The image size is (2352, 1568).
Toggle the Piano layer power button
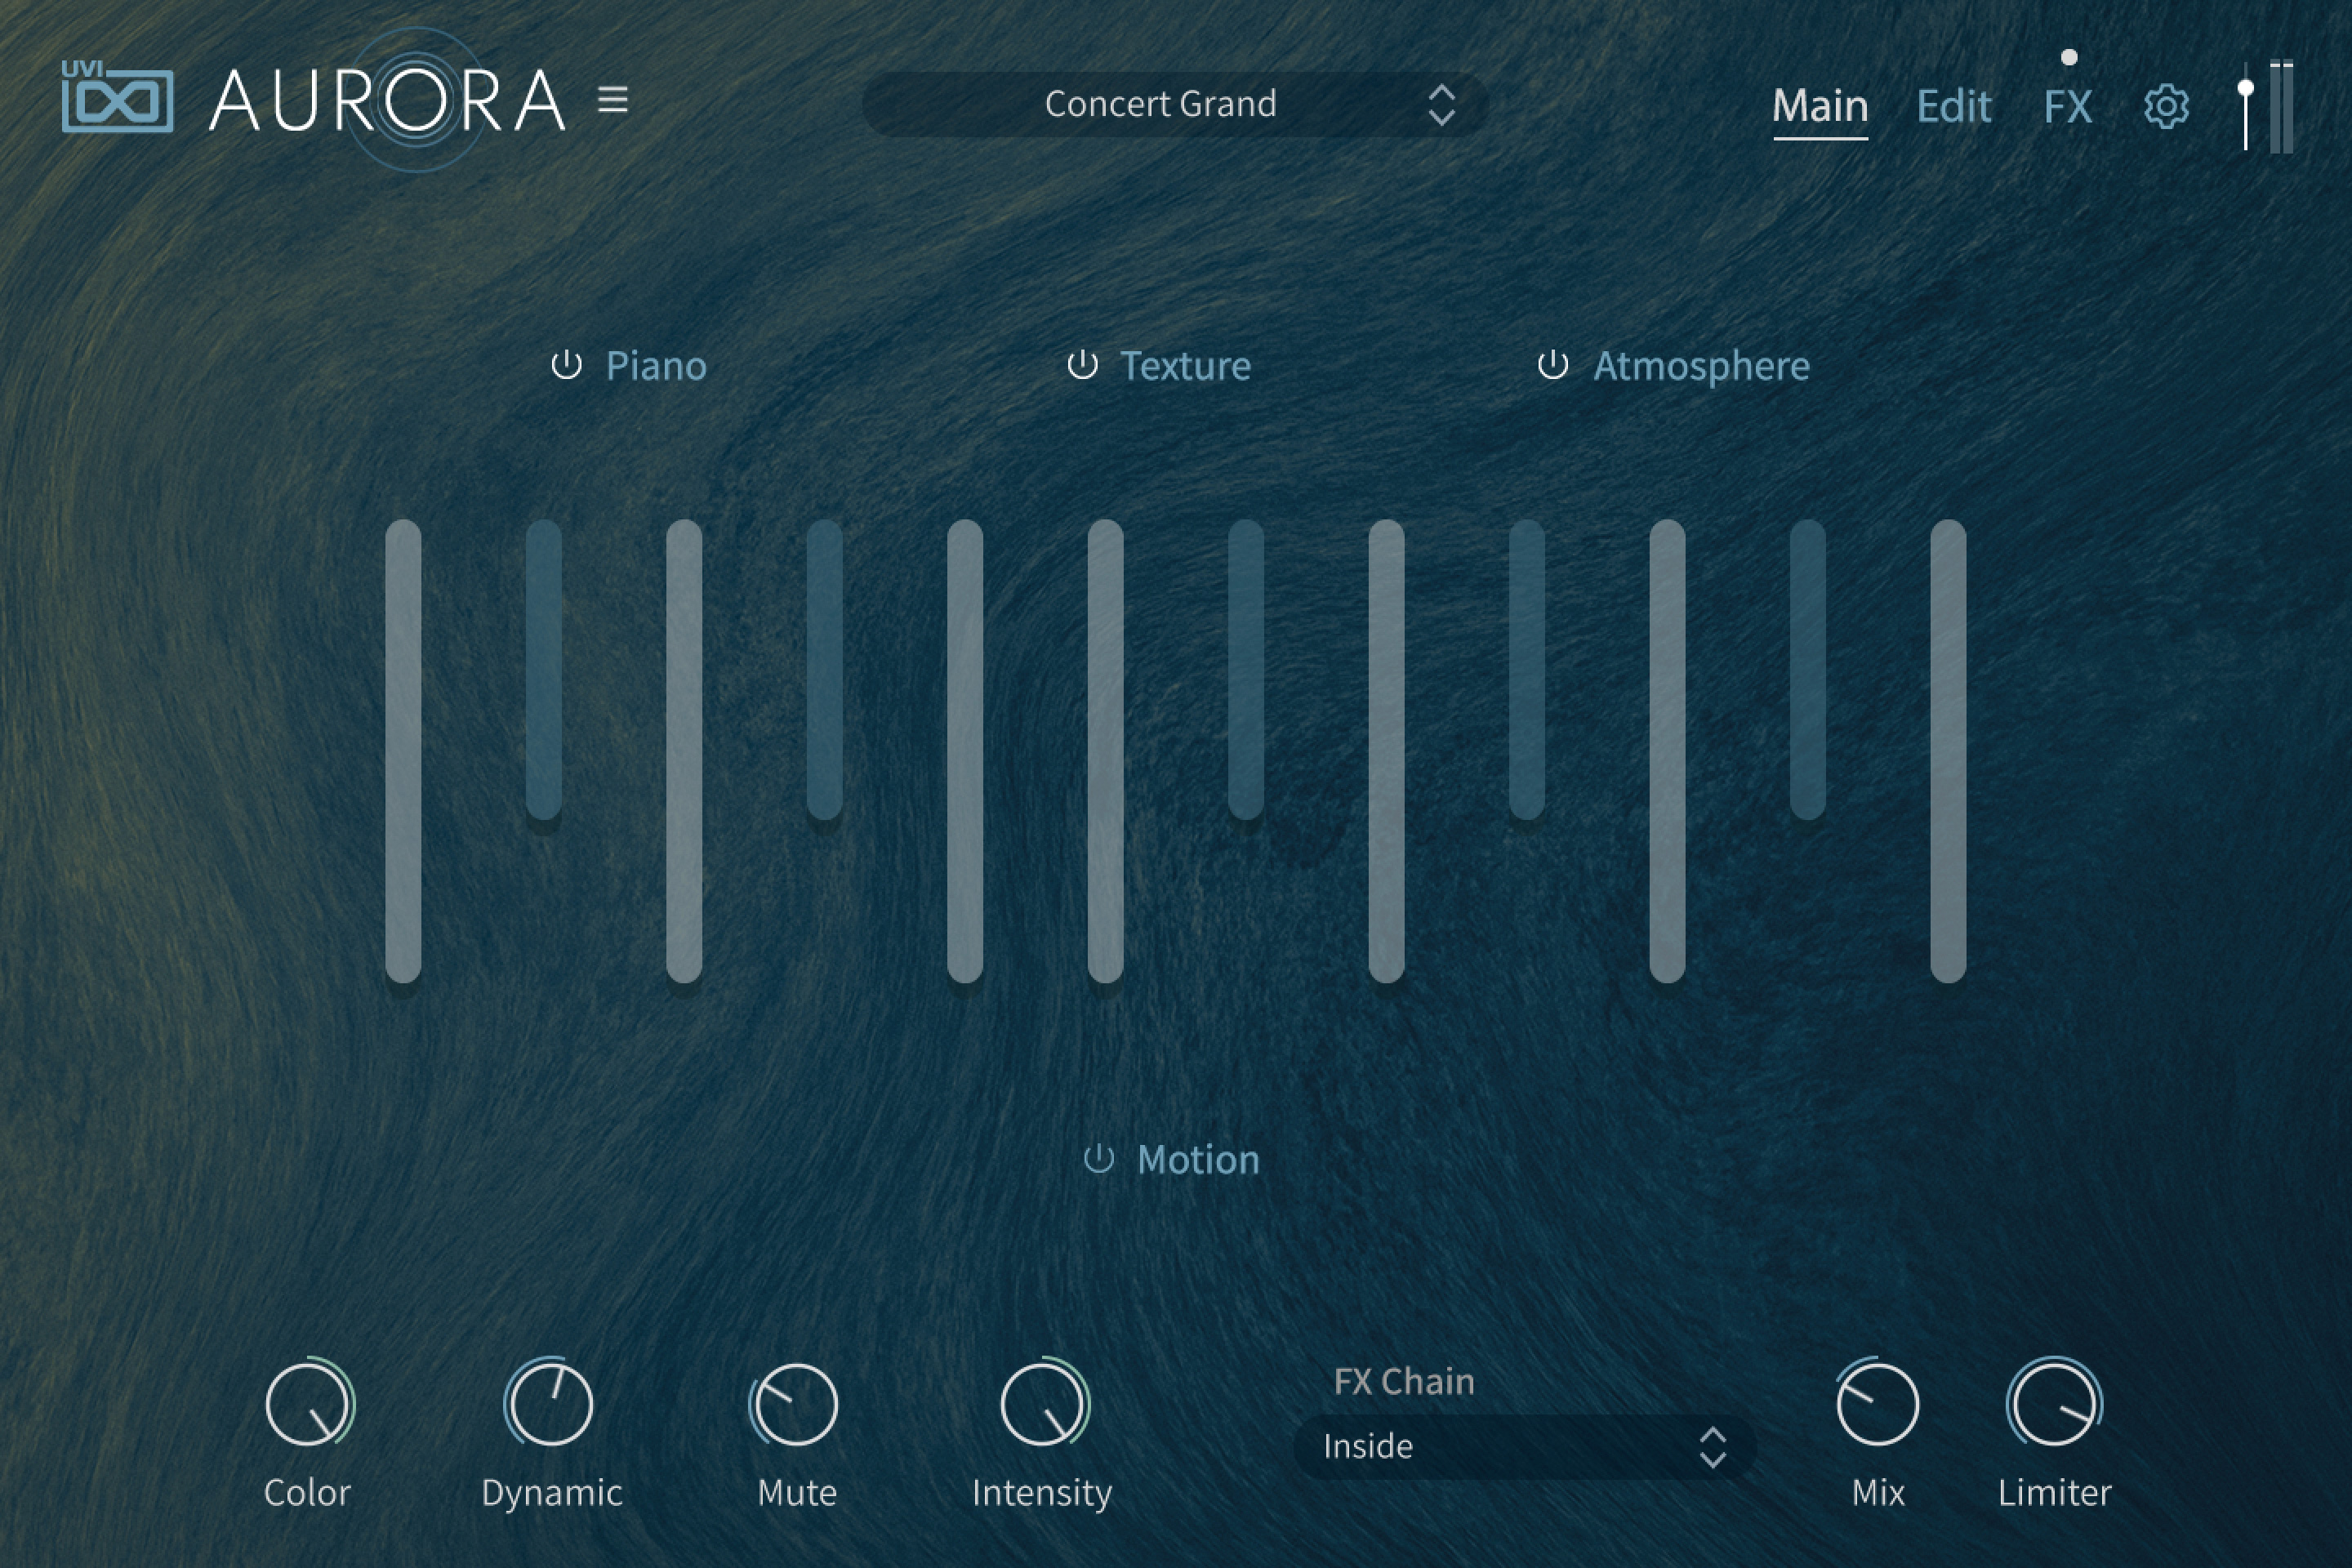click(x=566, y=365)
